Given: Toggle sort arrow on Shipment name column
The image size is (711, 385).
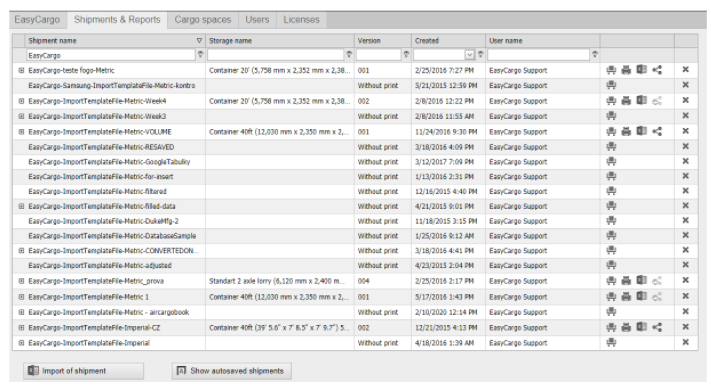Looking at the screenshot, I should (199, 40).
